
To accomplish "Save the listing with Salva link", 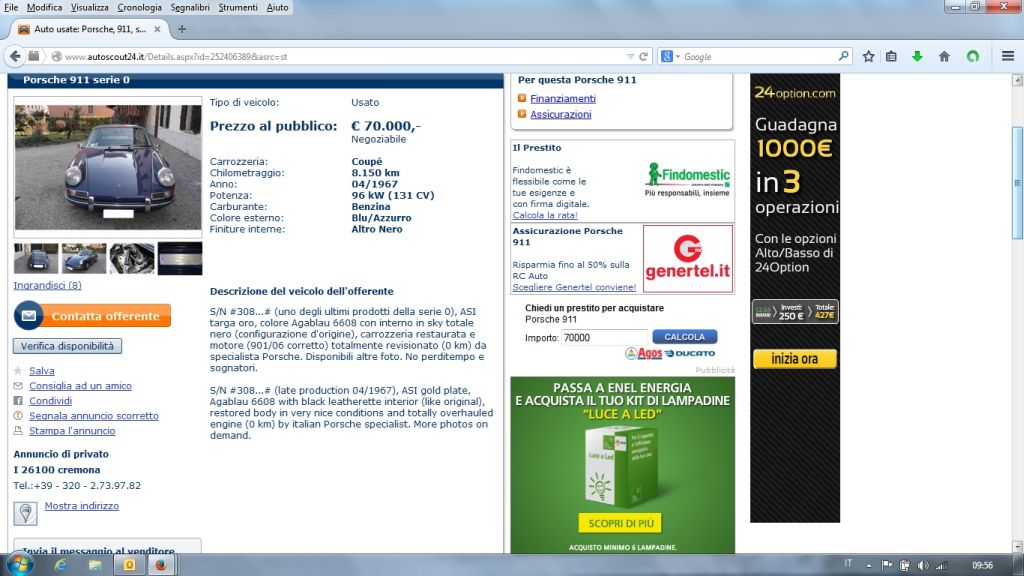I will pyautogui.click(x=42, y=371).
